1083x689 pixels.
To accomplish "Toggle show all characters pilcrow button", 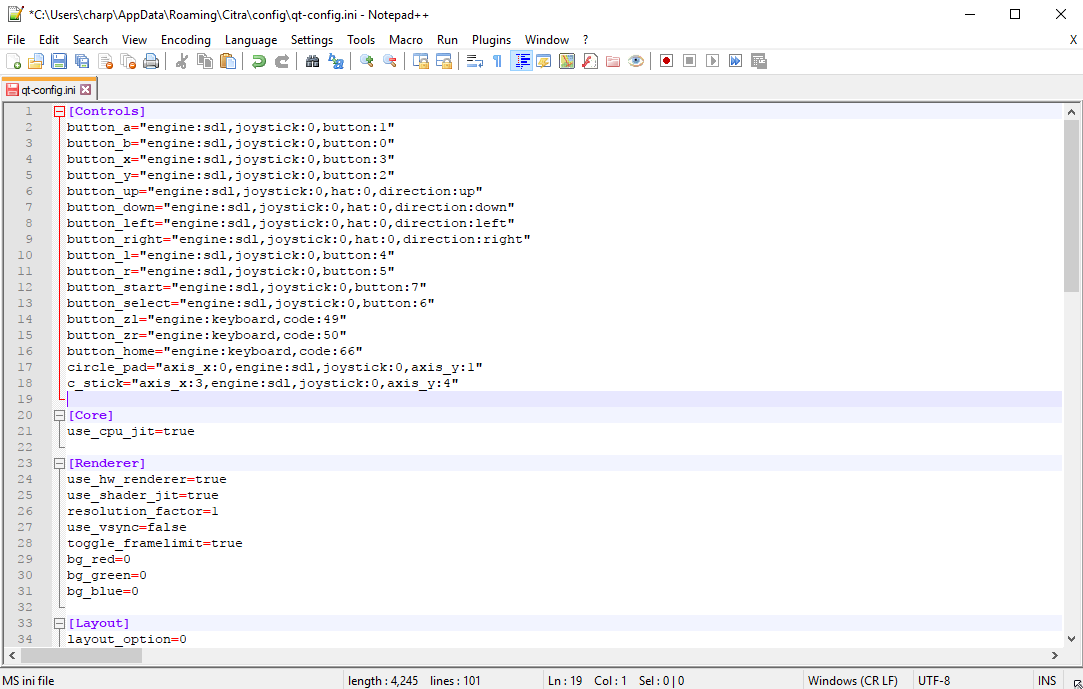I will pos(497,61).
